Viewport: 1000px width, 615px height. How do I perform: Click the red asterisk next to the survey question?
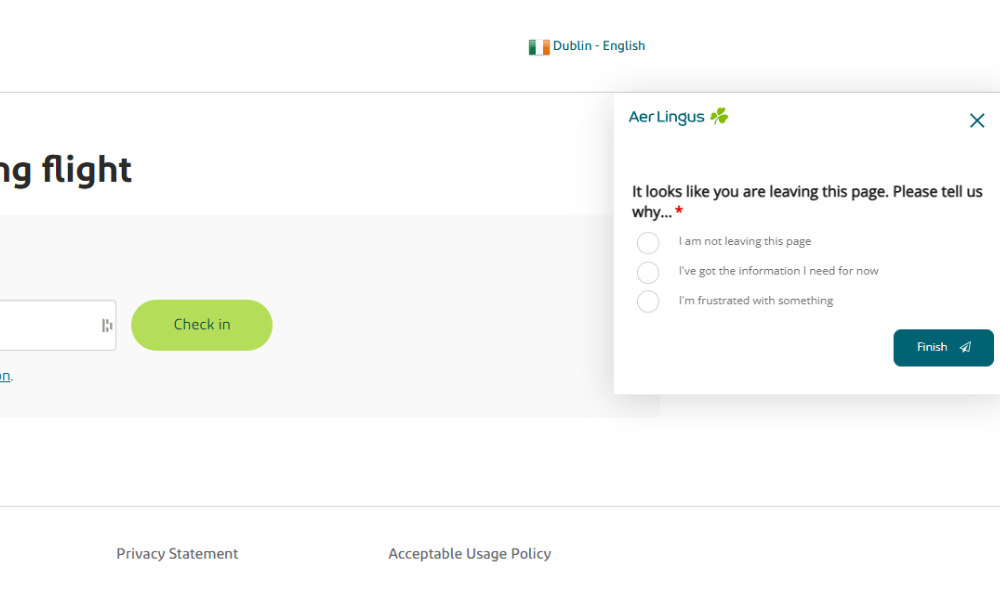[679, 212]
